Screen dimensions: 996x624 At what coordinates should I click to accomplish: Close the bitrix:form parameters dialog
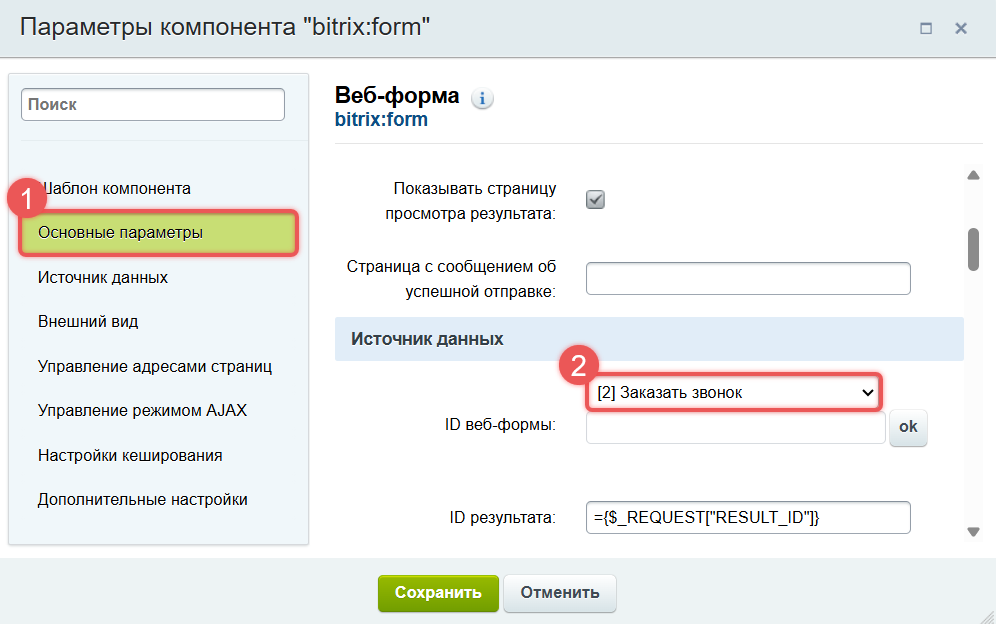(x=961, y=29)
